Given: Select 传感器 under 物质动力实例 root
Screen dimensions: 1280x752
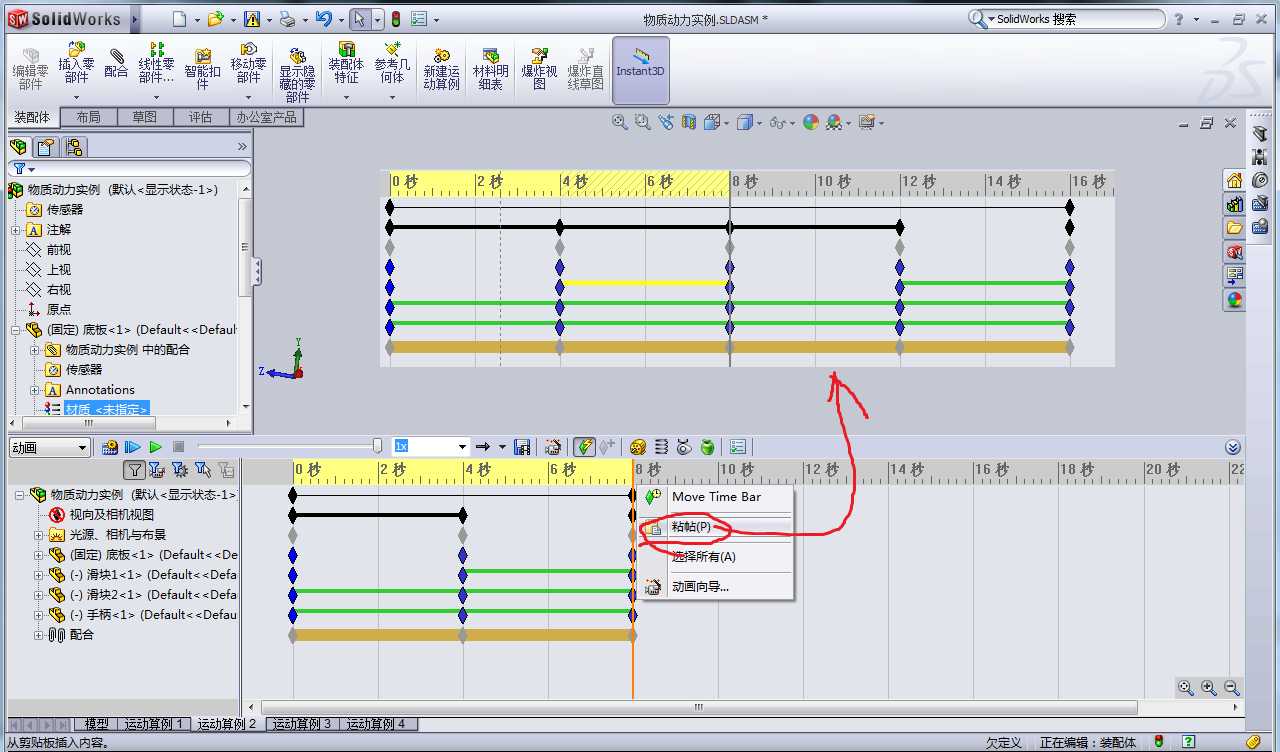Looking at the screenshot, I should (x=64, y=210).
